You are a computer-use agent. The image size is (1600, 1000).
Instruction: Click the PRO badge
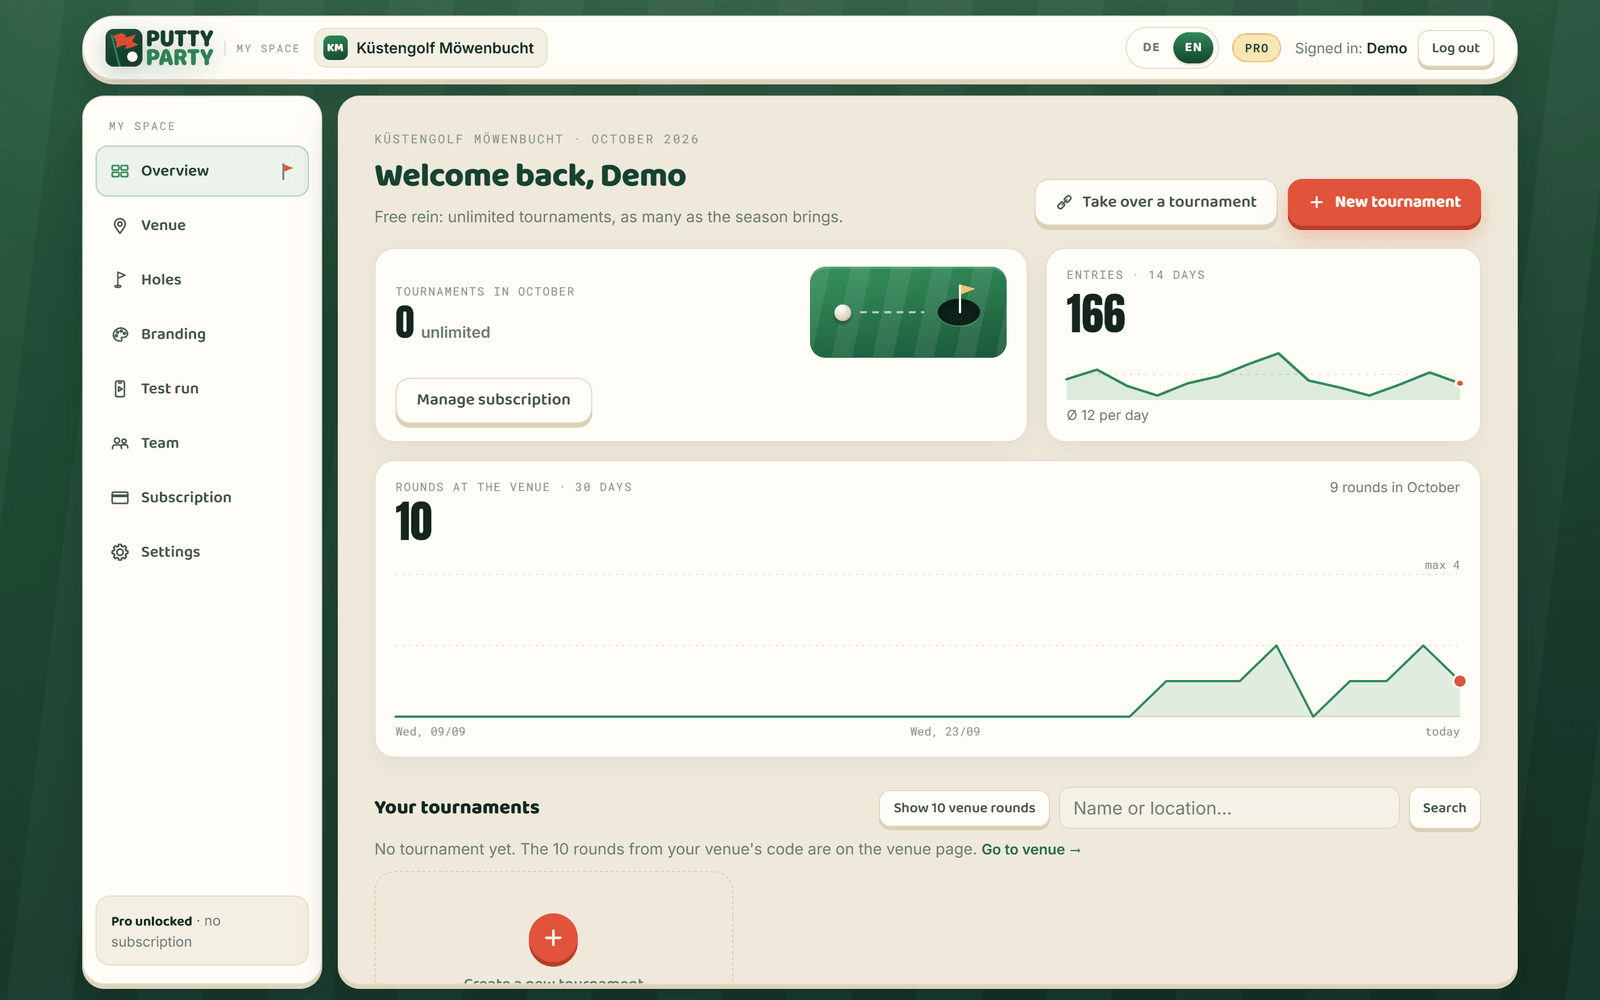tap(1256, 48)
